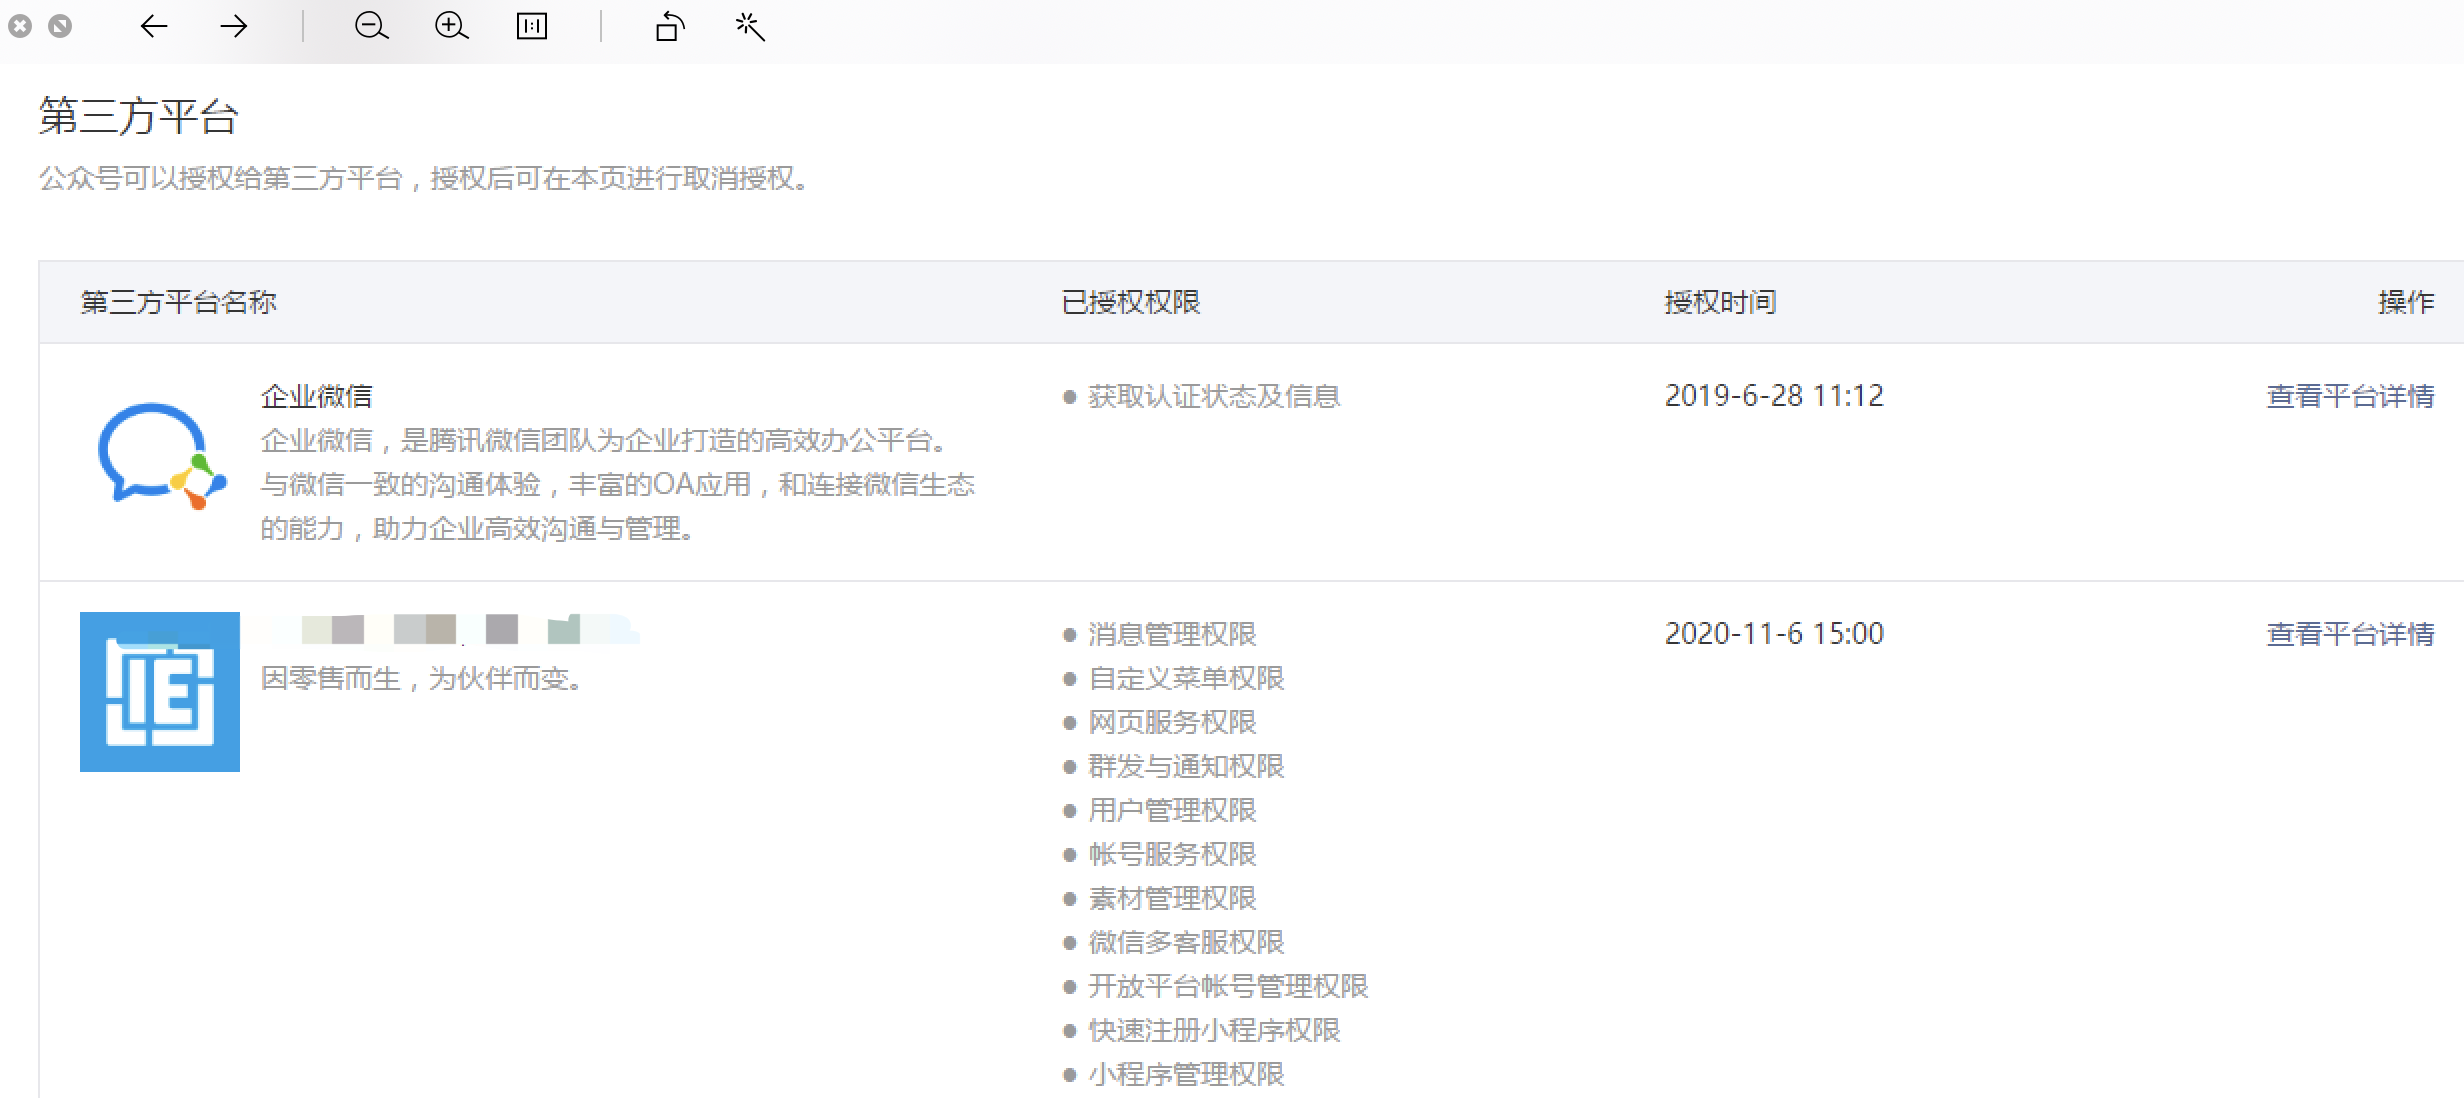The image size is (2464, 1098).
Task: Rotate the image counterclockwise
Action: (x=669, y=27)
